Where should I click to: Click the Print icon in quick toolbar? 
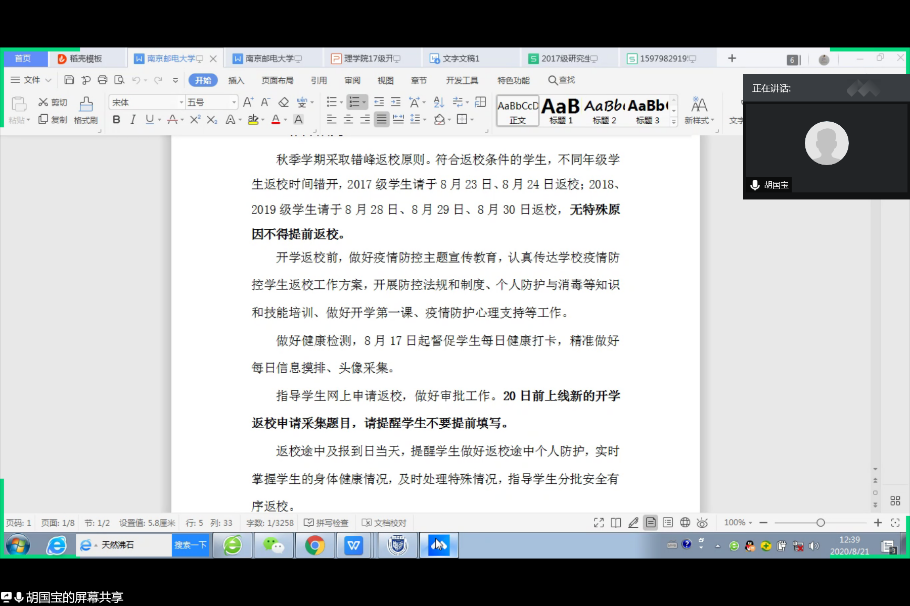pyautogui.click(x=101, y=80)
